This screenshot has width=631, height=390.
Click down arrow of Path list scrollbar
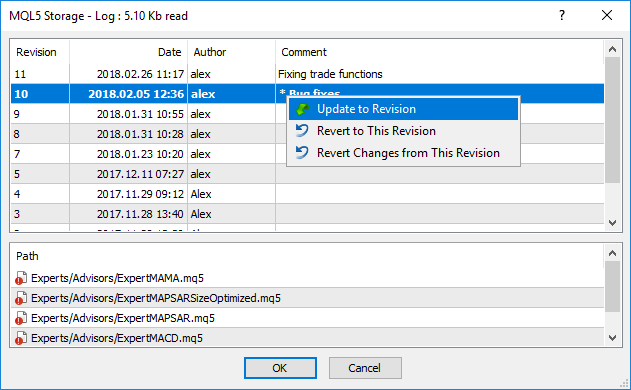(612, 338)
